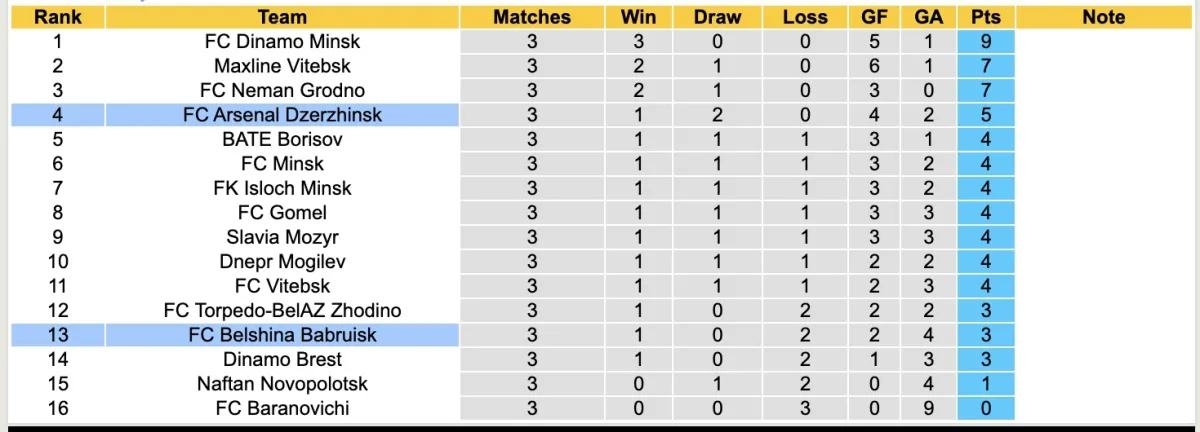Select the highlighted FC Belshina Babruisk row
Image resolution: width=1200 pixels, height=432 pixels.
[282, 334]
